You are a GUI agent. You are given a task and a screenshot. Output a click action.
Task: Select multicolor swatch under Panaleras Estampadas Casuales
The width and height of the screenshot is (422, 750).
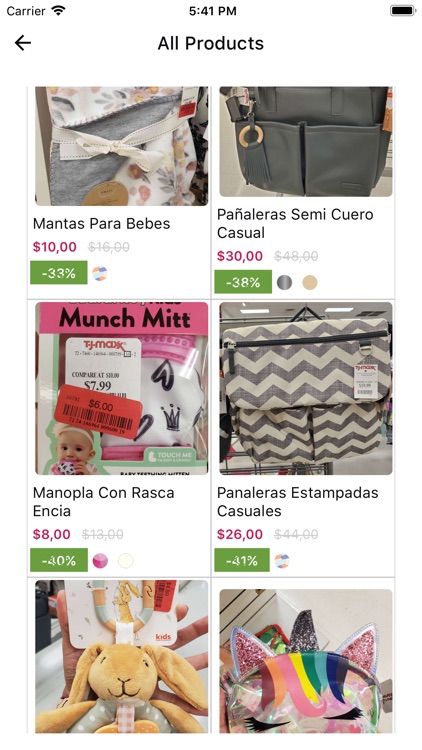282,561
